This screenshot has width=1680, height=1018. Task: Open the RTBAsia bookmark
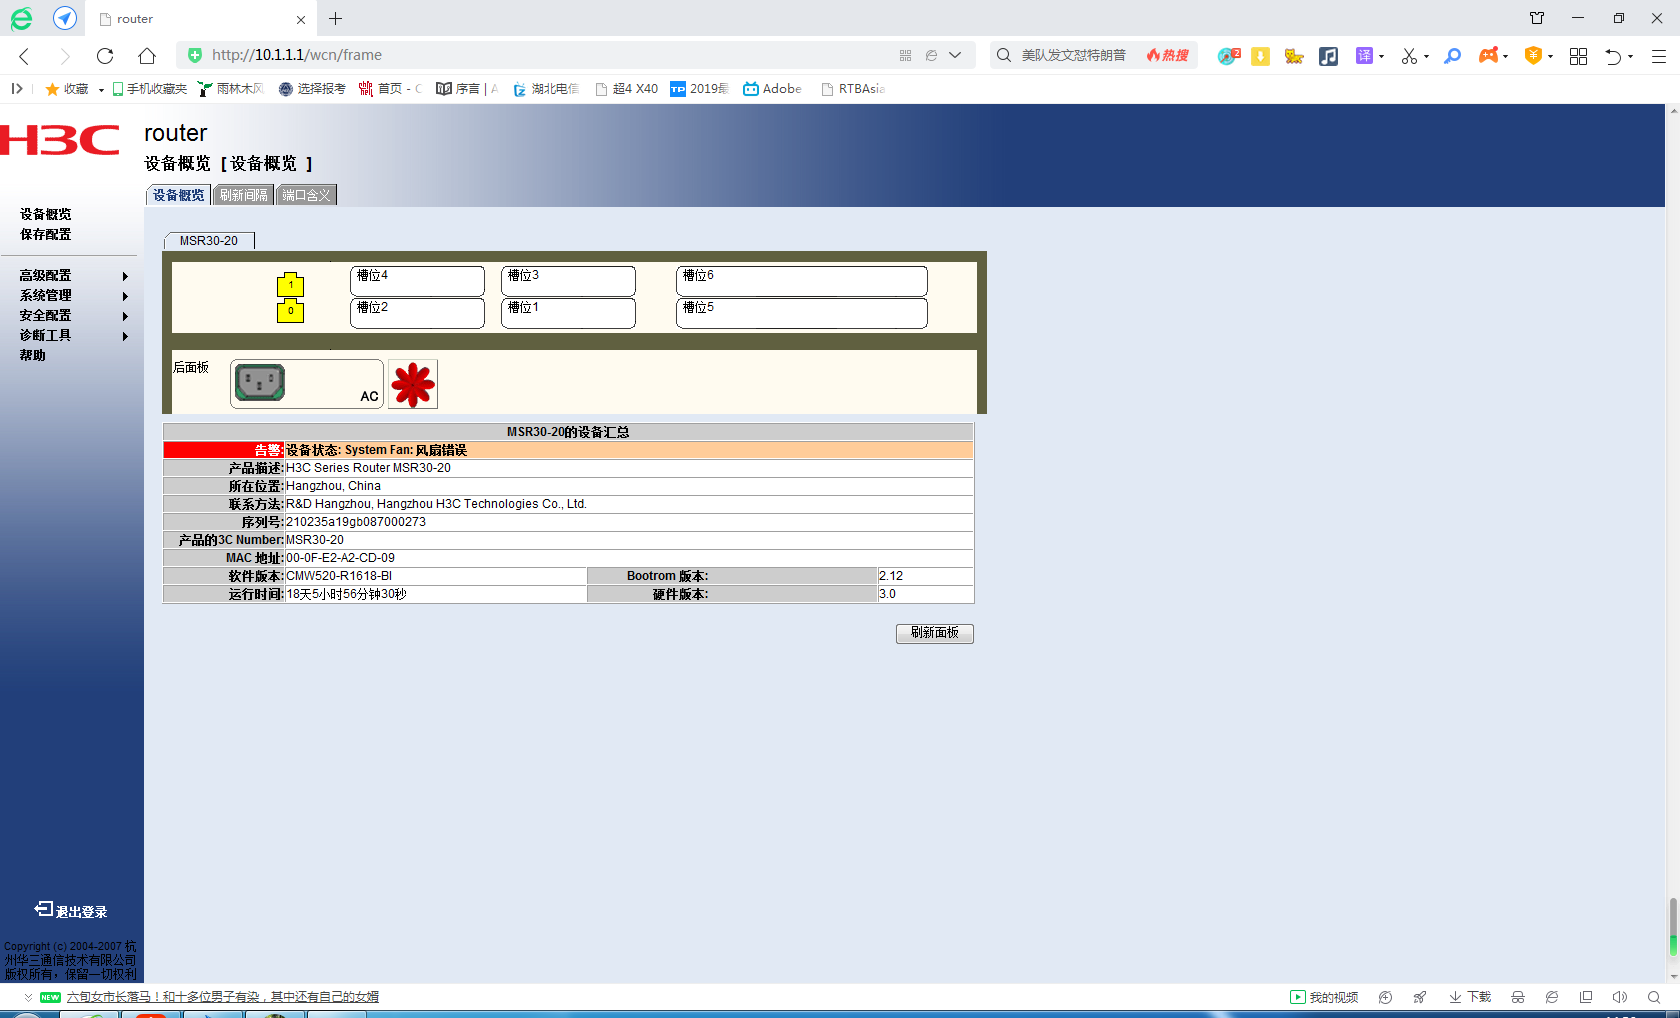click(853, 89)
